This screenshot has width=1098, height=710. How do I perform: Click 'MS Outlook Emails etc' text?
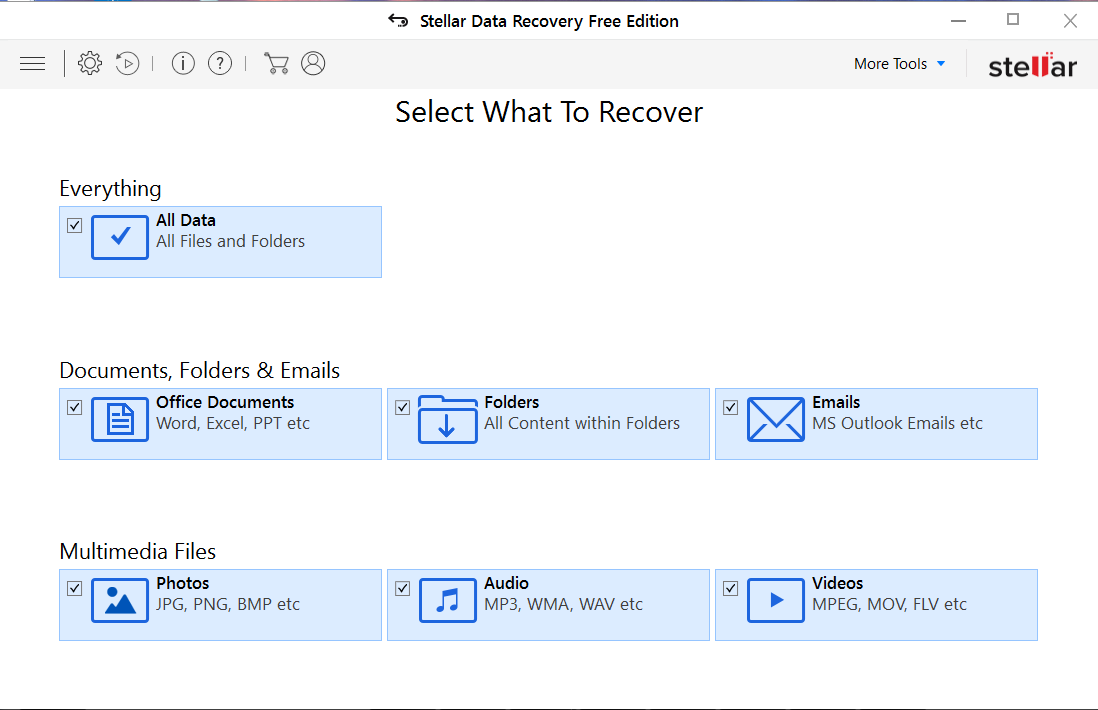pyautogui.click(x=897, y=424)
